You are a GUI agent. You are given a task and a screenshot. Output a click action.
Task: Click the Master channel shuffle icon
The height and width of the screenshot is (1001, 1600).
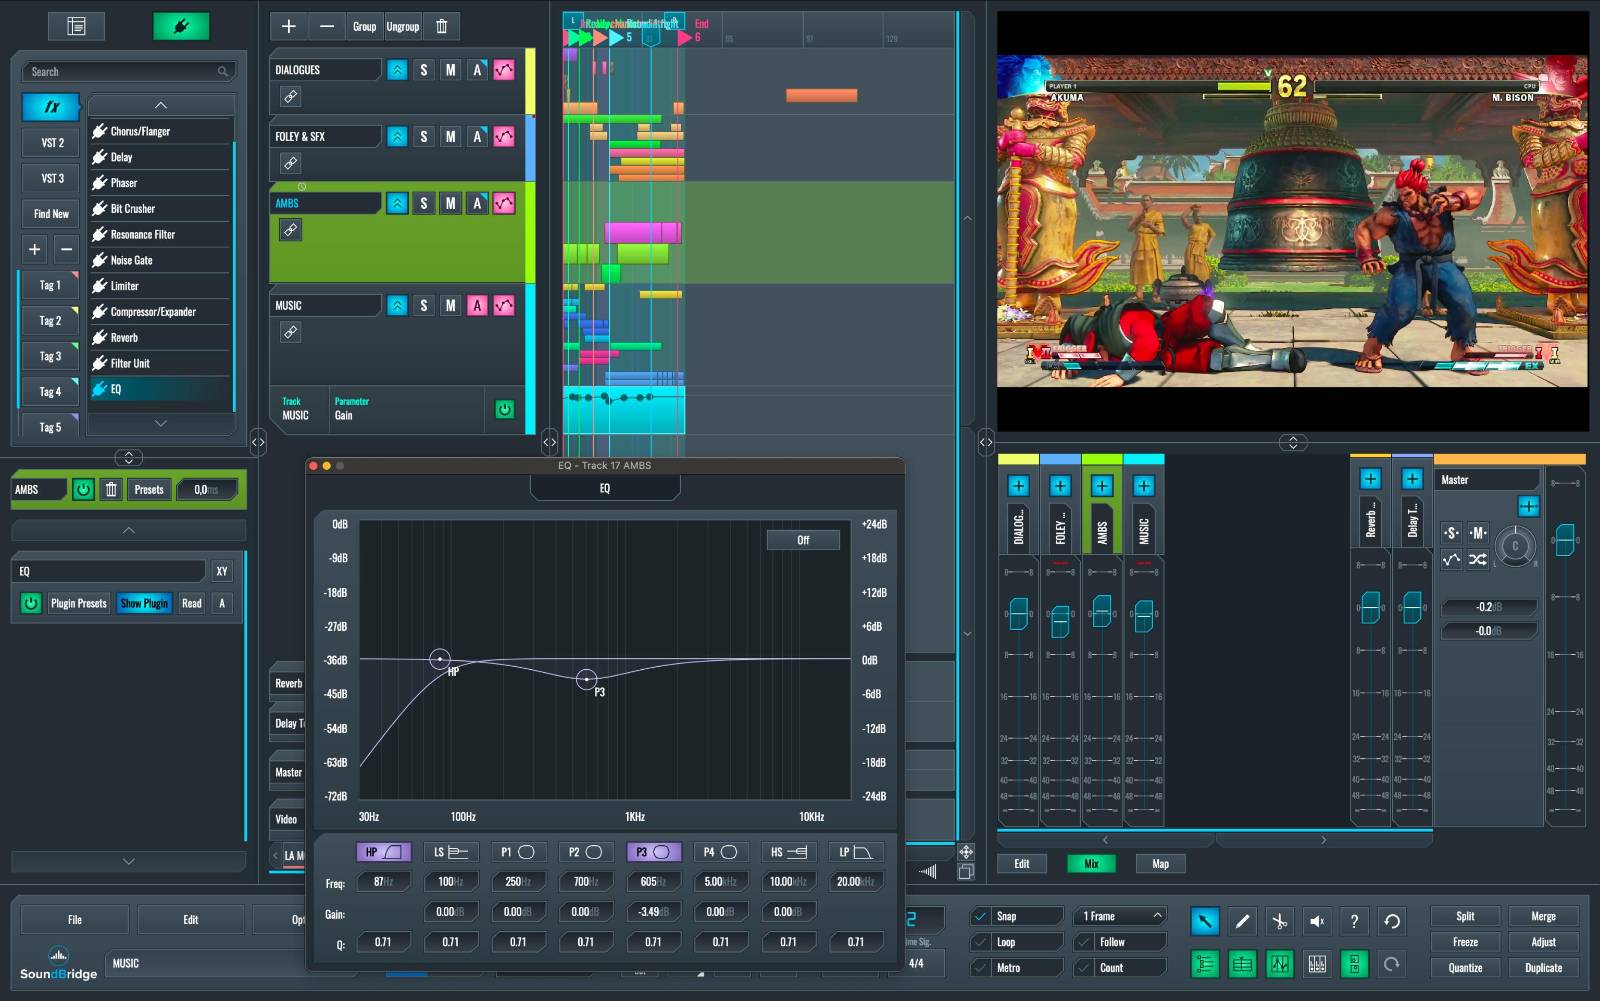coord(1478,559)
